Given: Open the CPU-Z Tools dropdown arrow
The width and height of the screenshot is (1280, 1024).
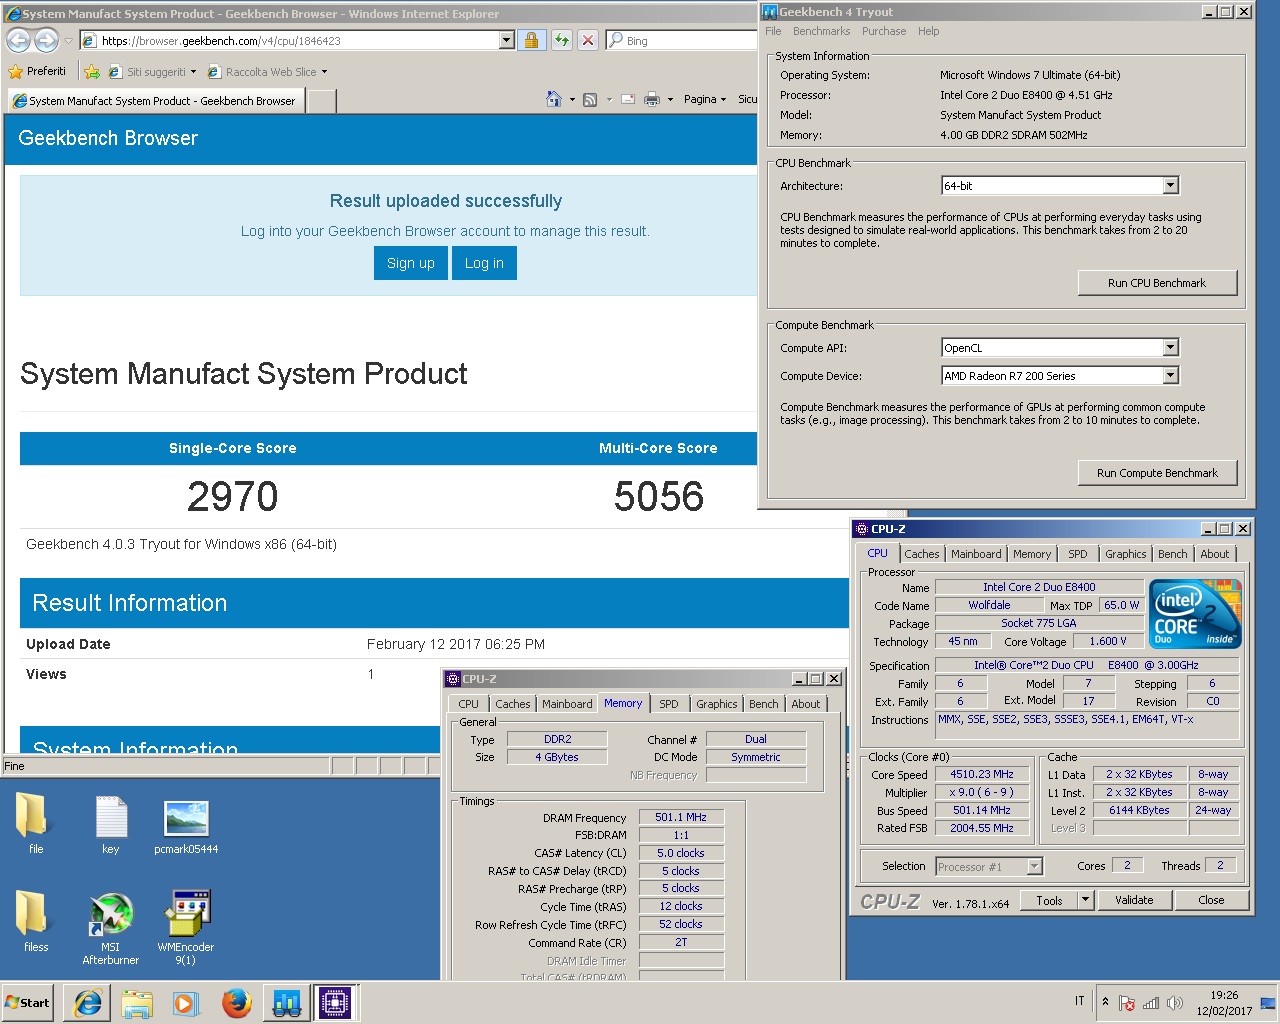Looking at the screenshot, I should click(1086, 900).
